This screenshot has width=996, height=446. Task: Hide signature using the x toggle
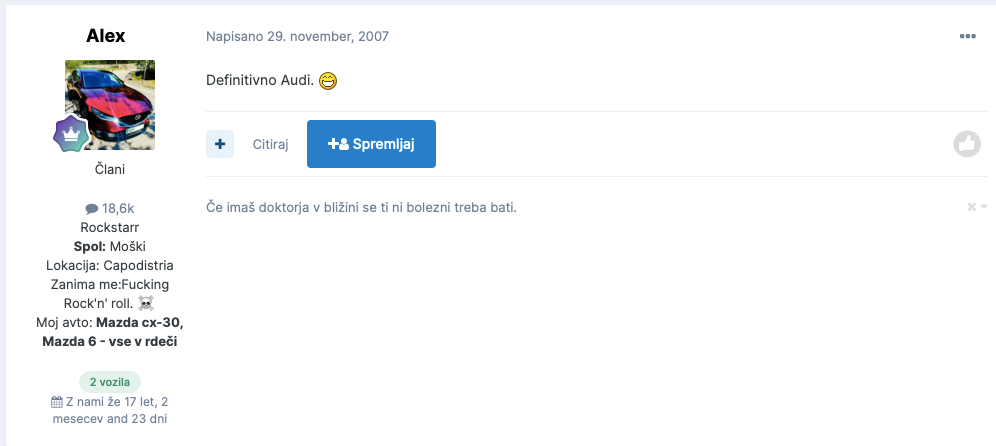971,206
